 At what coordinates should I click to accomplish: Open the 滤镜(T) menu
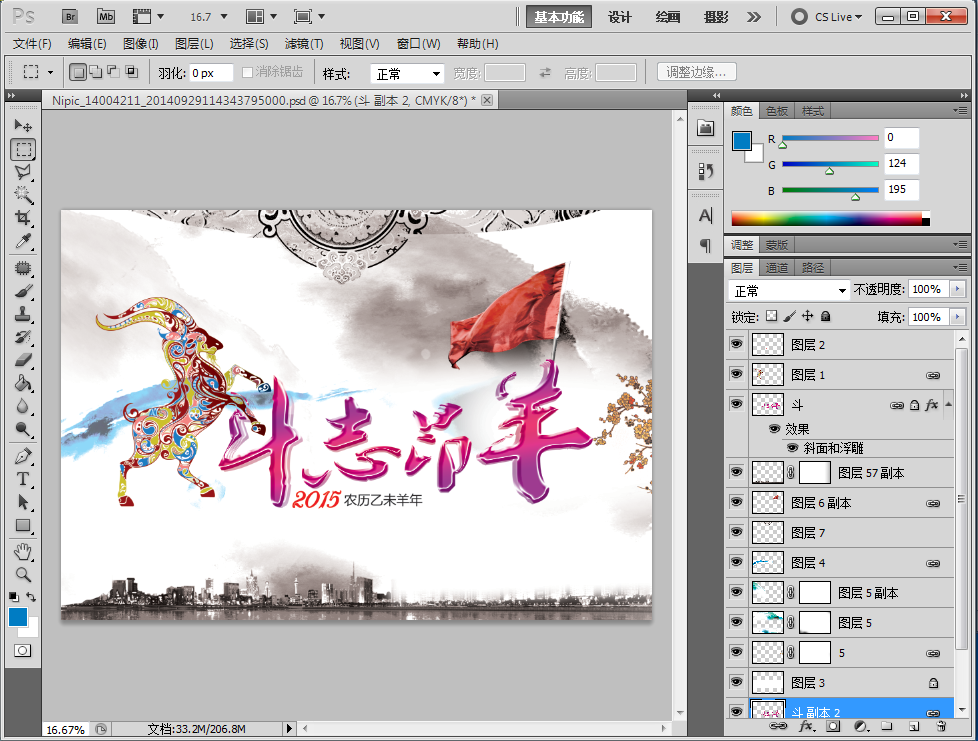[304, 44]
